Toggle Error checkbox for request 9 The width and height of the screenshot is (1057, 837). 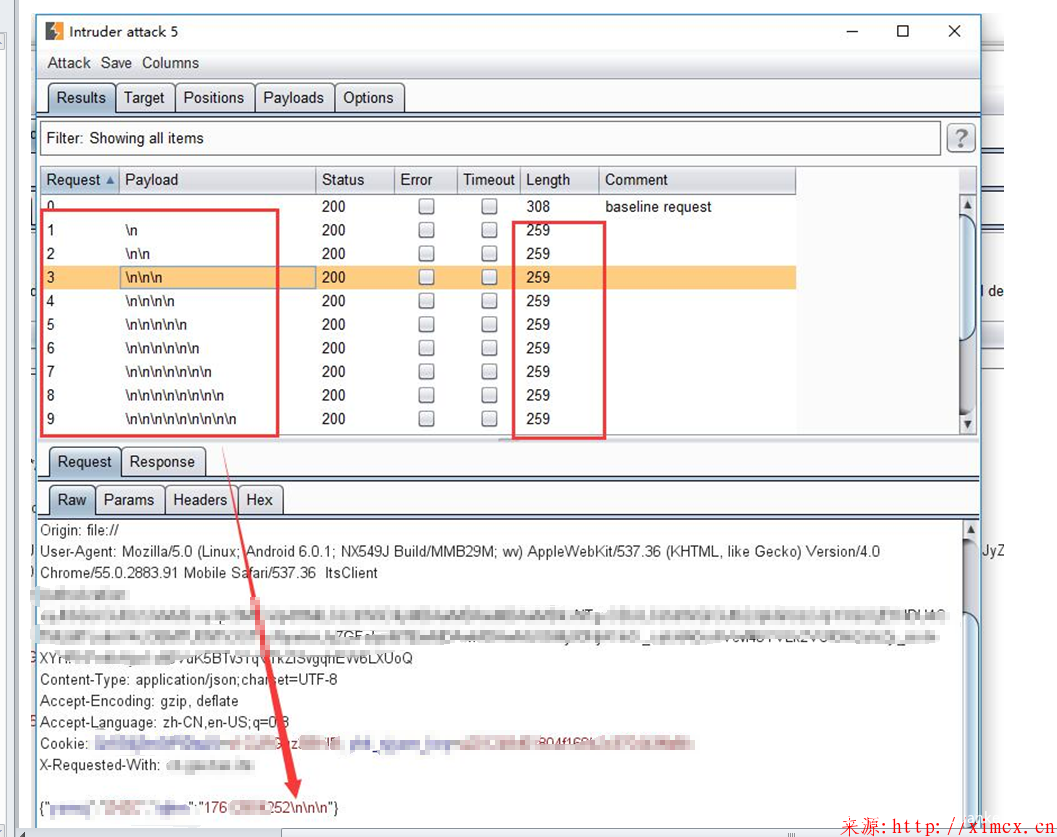[x=427, y=419]
